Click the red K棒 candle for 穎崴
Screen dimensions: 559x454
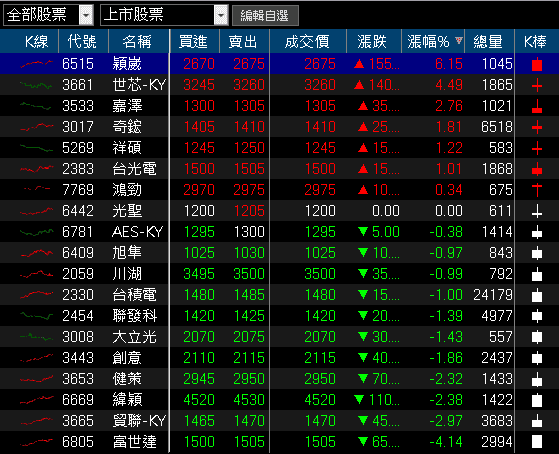(x=537, y=64)
